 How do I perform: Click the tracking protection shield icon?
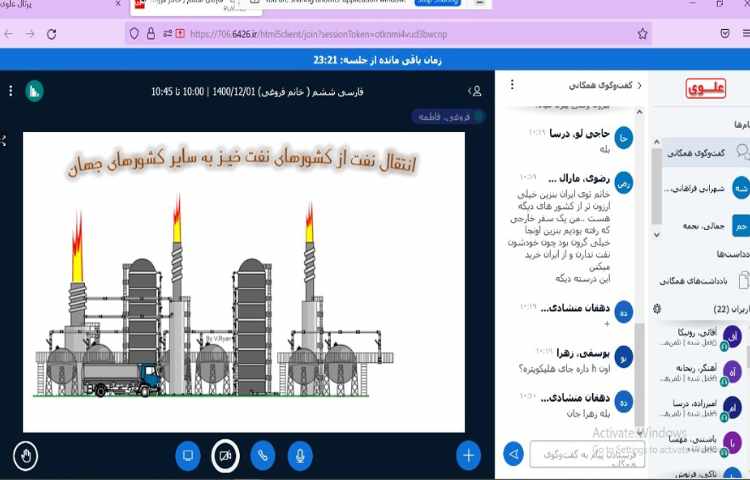[x=134, y=34]
